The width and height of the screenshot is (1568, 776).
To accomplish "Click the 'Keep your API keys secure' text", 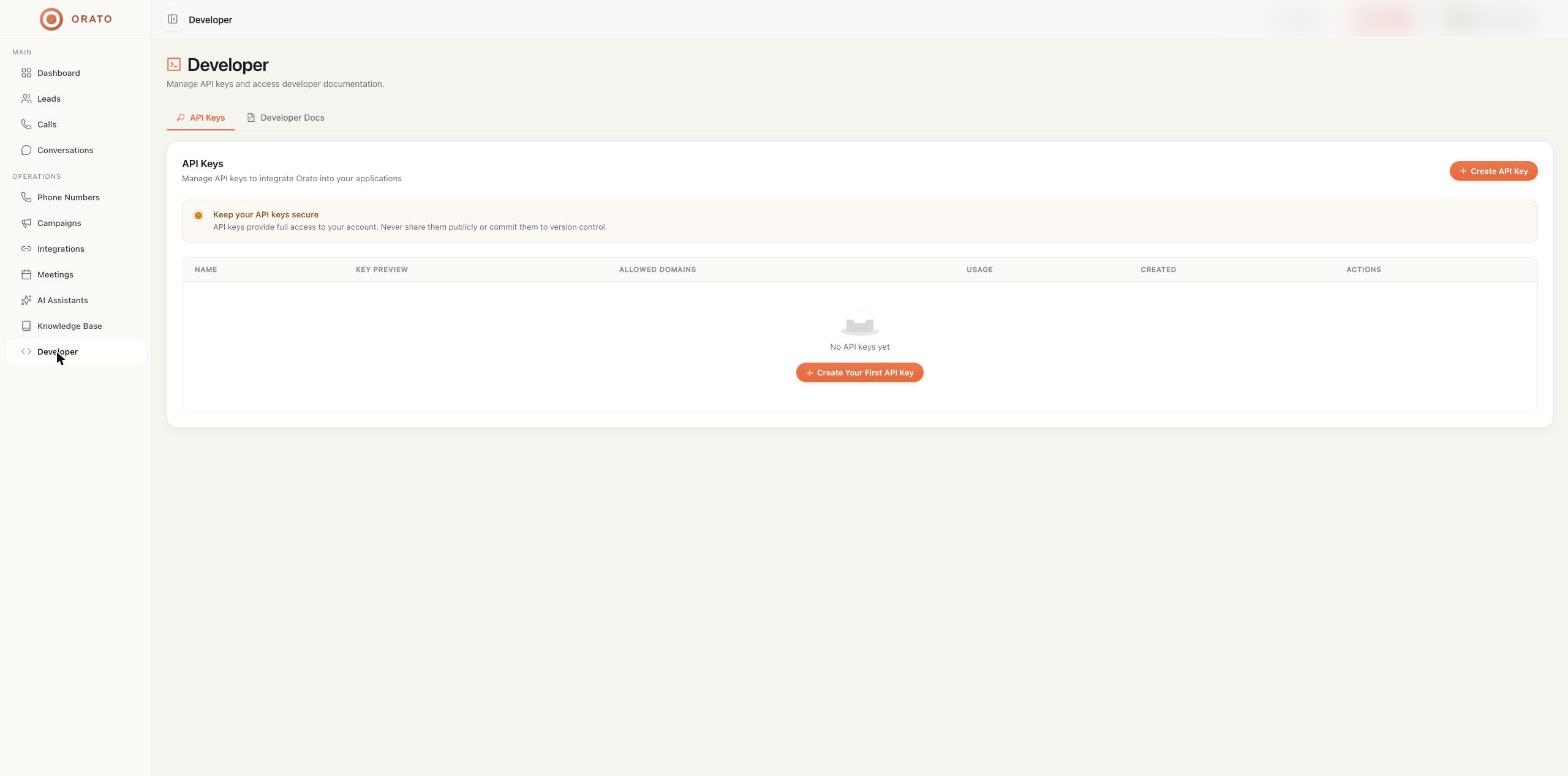I will tap(266, 215).
